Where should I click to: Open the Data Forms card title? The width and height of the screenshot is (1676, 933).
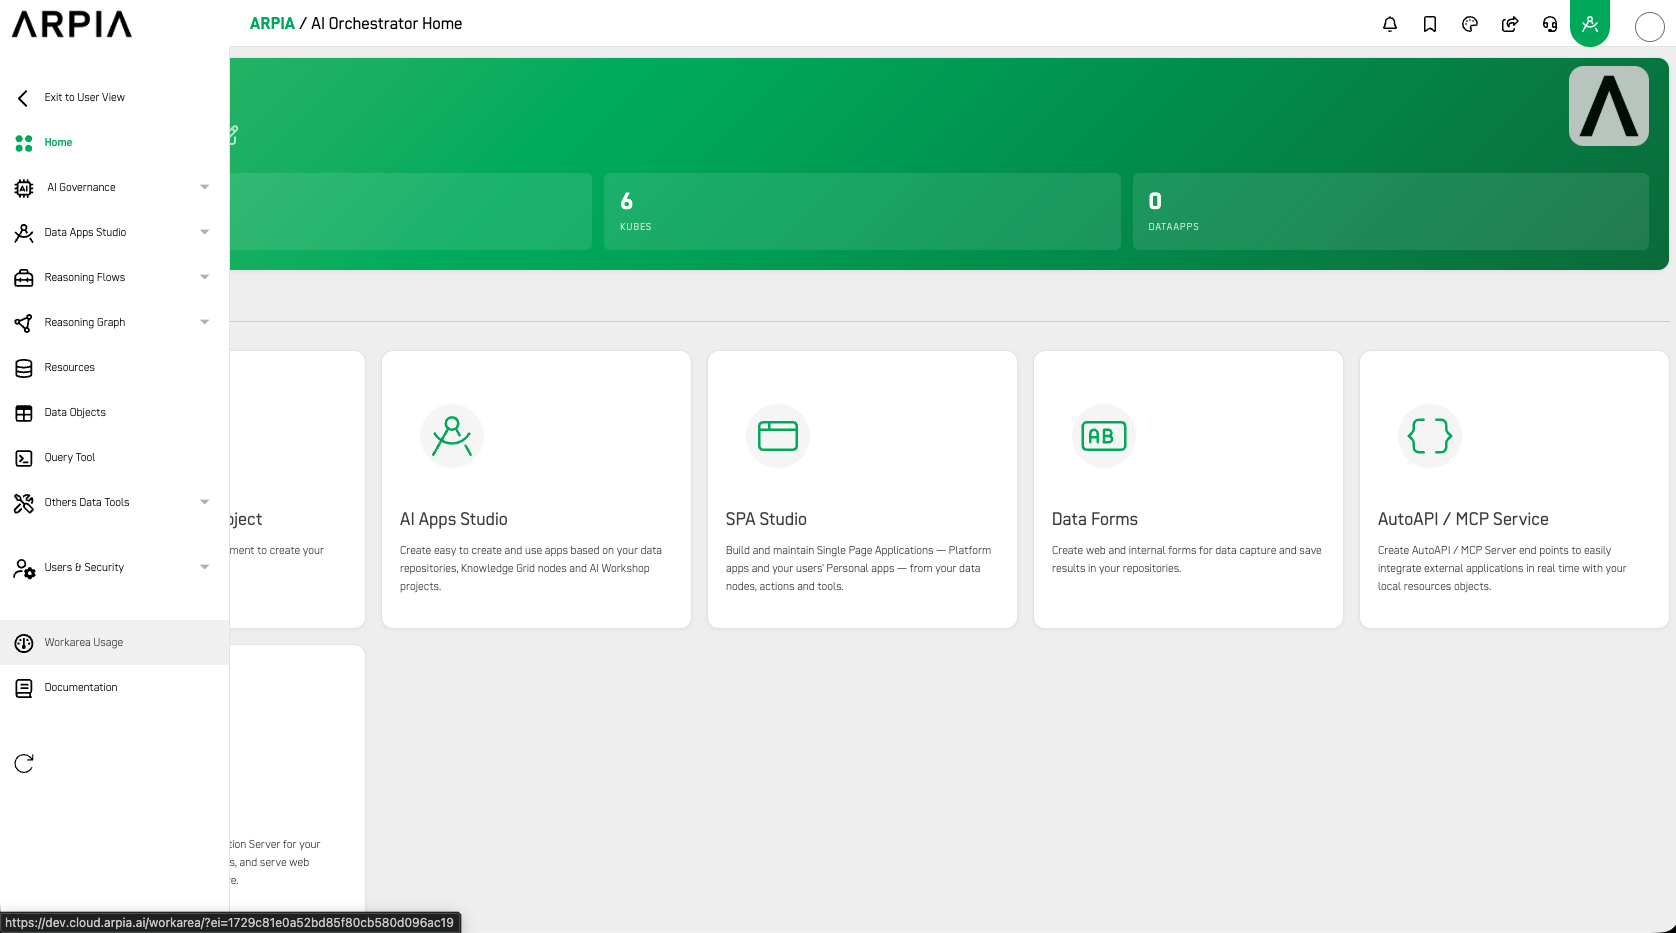point(1095,519)
